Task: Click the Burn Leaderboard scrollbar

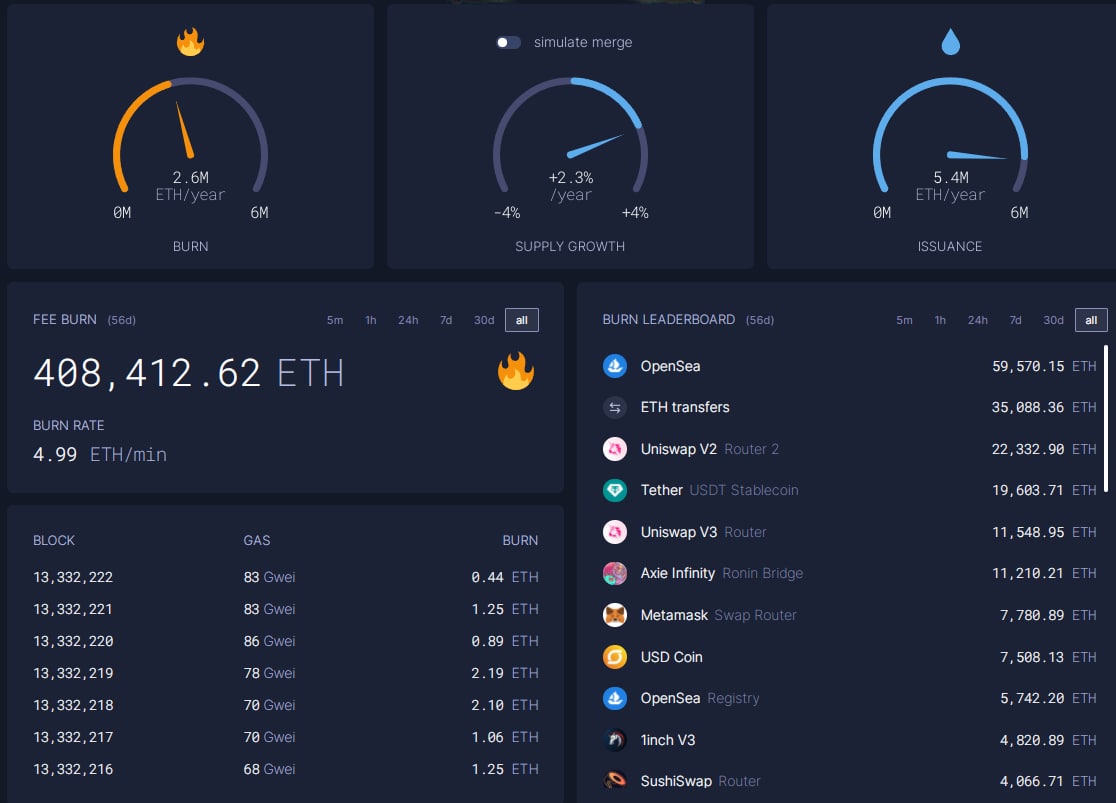Action: click(x=1105, y=419)
